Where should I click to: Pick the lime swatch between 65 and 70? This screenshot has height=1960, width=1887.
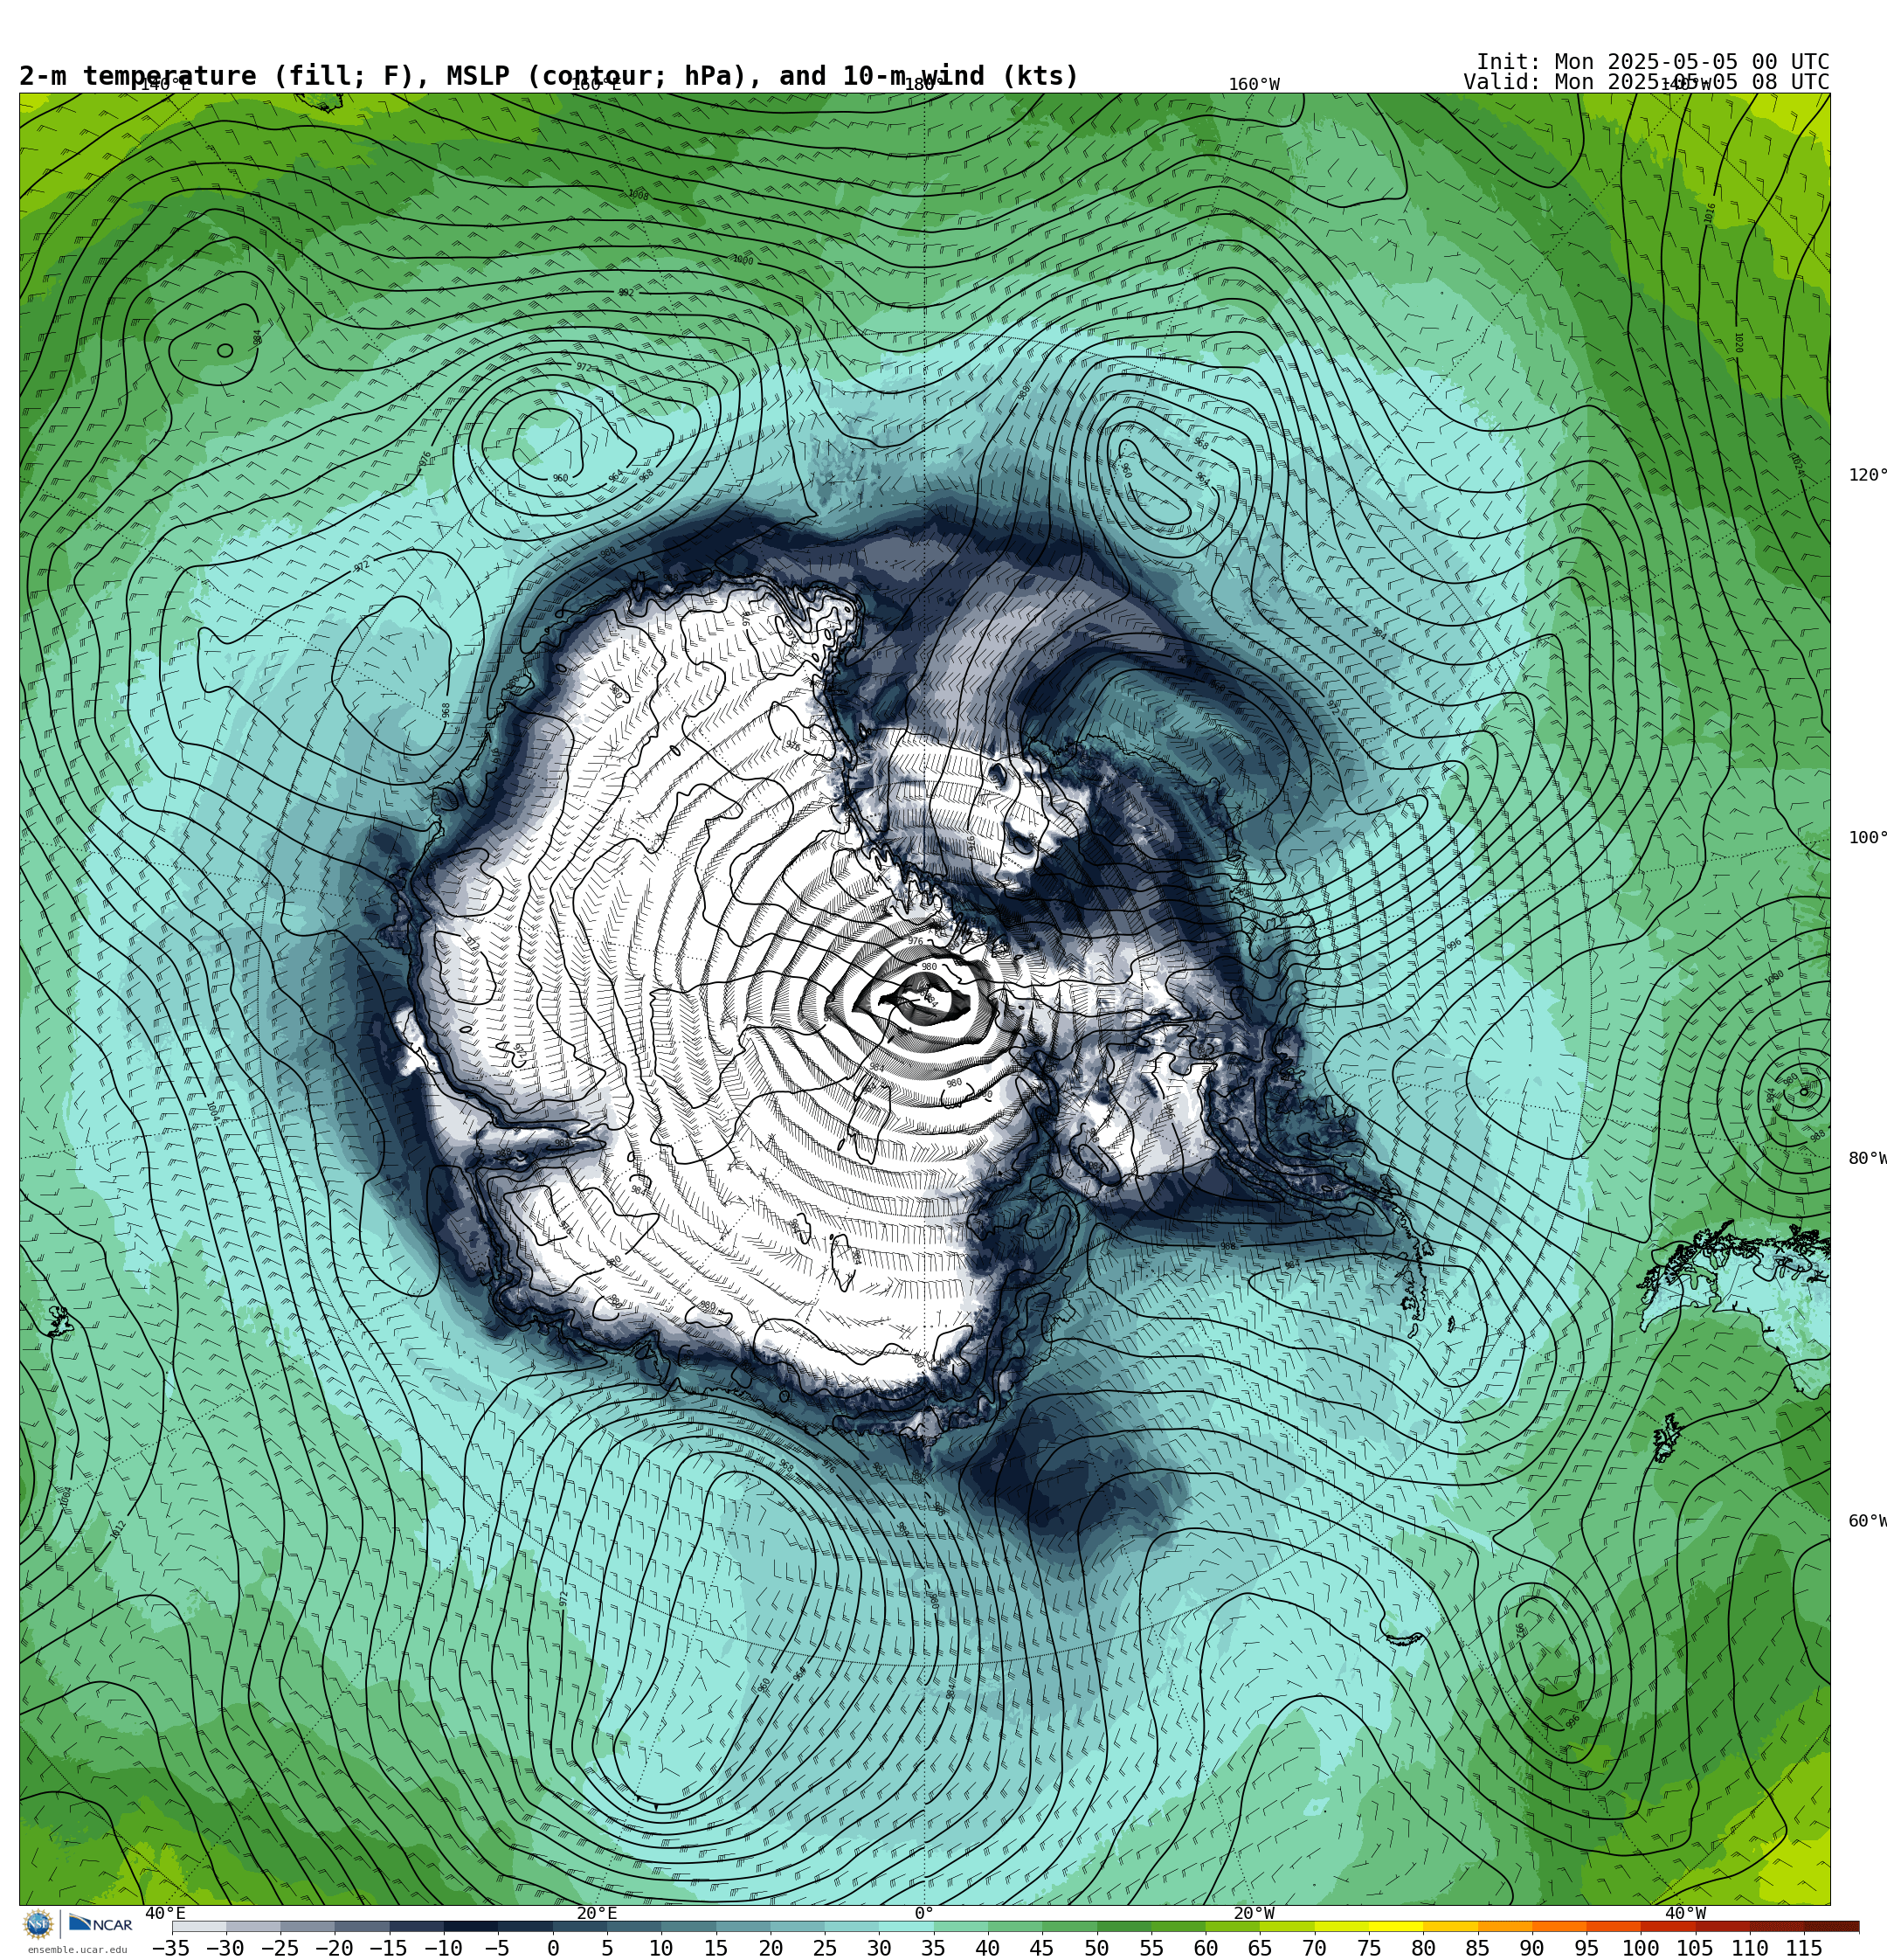pyautogui.click(x=1287, y=1927)
